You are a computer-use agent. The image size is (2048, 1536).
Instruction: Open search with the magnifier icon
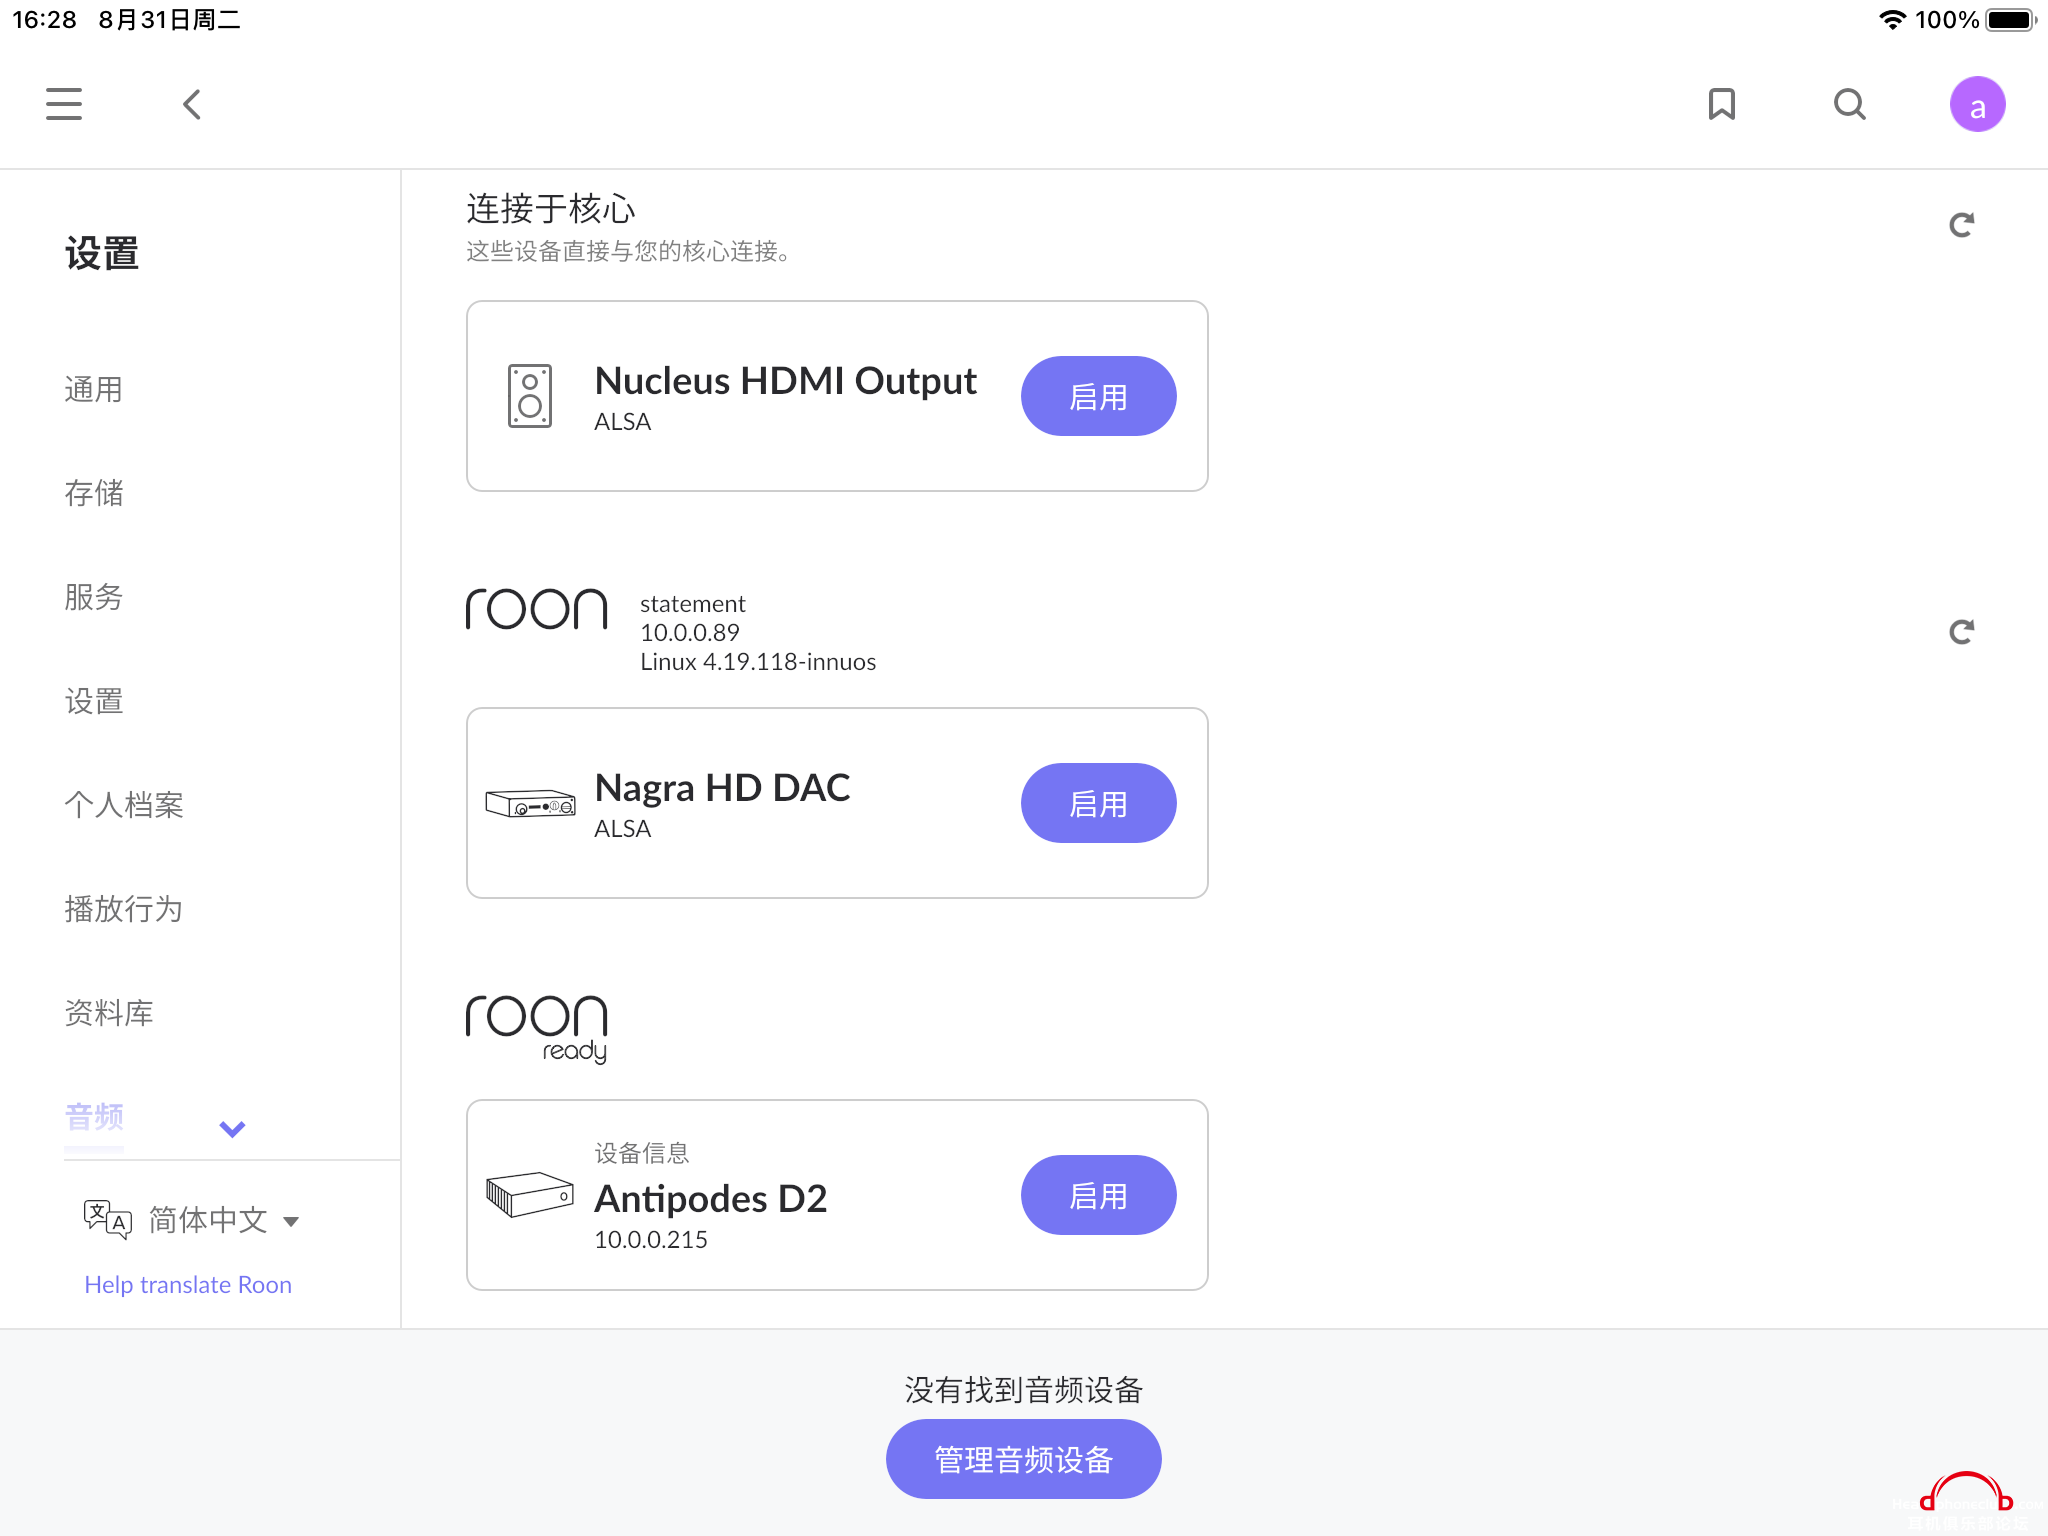click(1850, 104)
